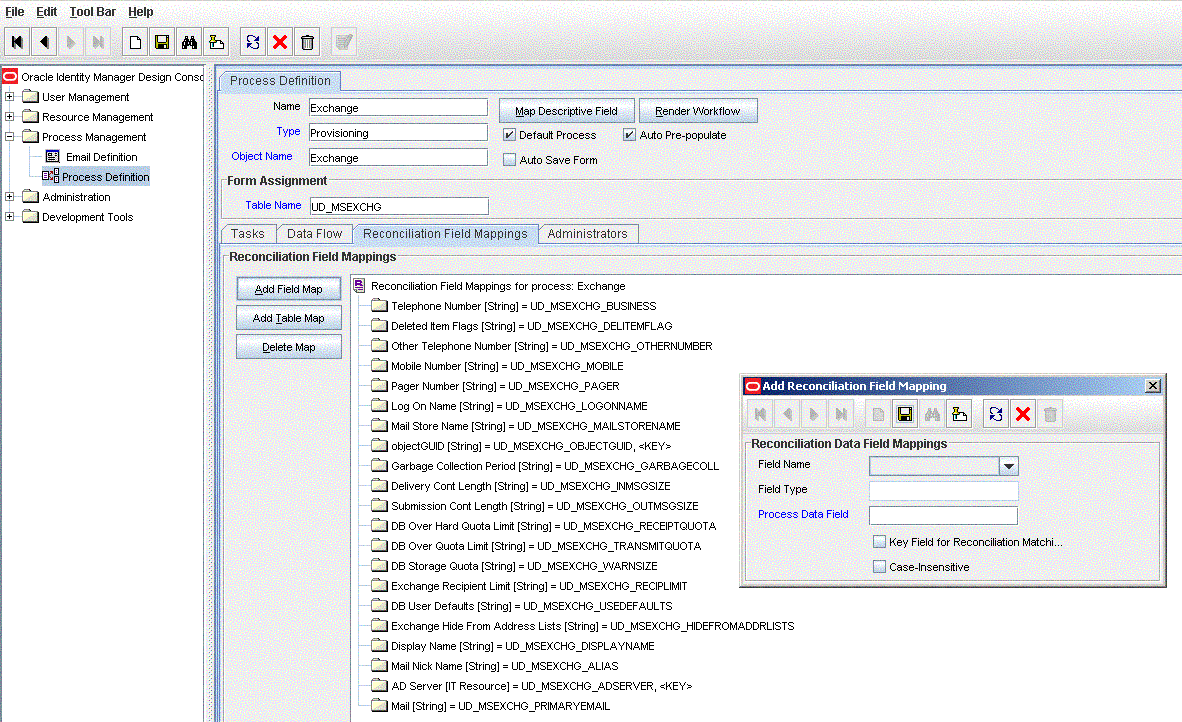Viewport: 1182px width, 722px height.
Task: Click the root mapping icon for process Exchange
Action: coord(359,286)
